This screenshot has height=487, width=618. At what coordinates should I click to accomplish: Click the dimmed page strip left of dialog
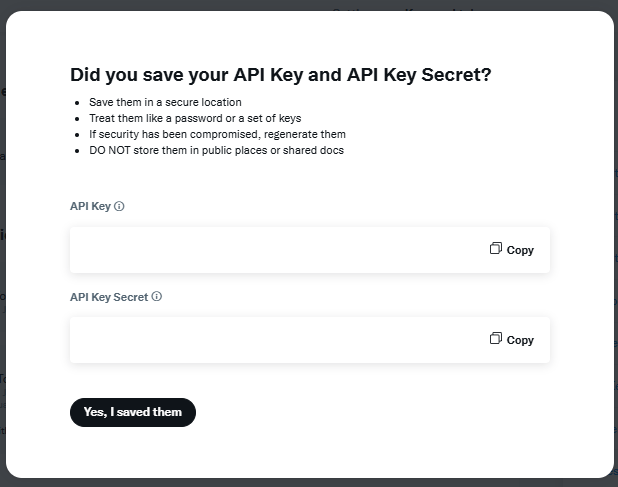[x=2, y=244]
